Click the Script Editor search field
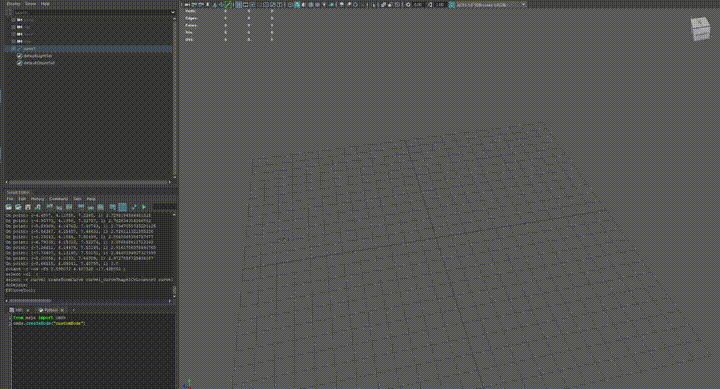Image resolution: width=720 pixels, height=389 pixels. [x=164, y=207]
